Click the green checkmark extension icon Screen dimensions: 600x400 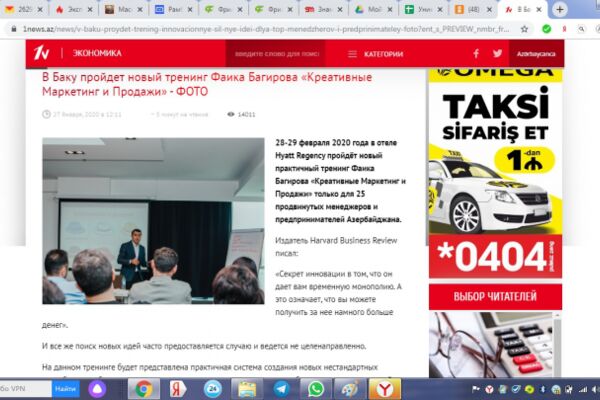coord(546,29)
